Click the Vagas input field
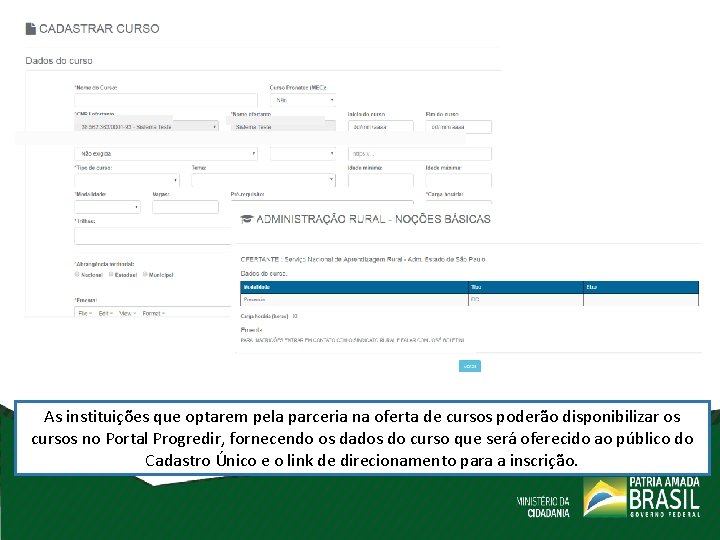The image size is (720, 540). tap(186, 207)
